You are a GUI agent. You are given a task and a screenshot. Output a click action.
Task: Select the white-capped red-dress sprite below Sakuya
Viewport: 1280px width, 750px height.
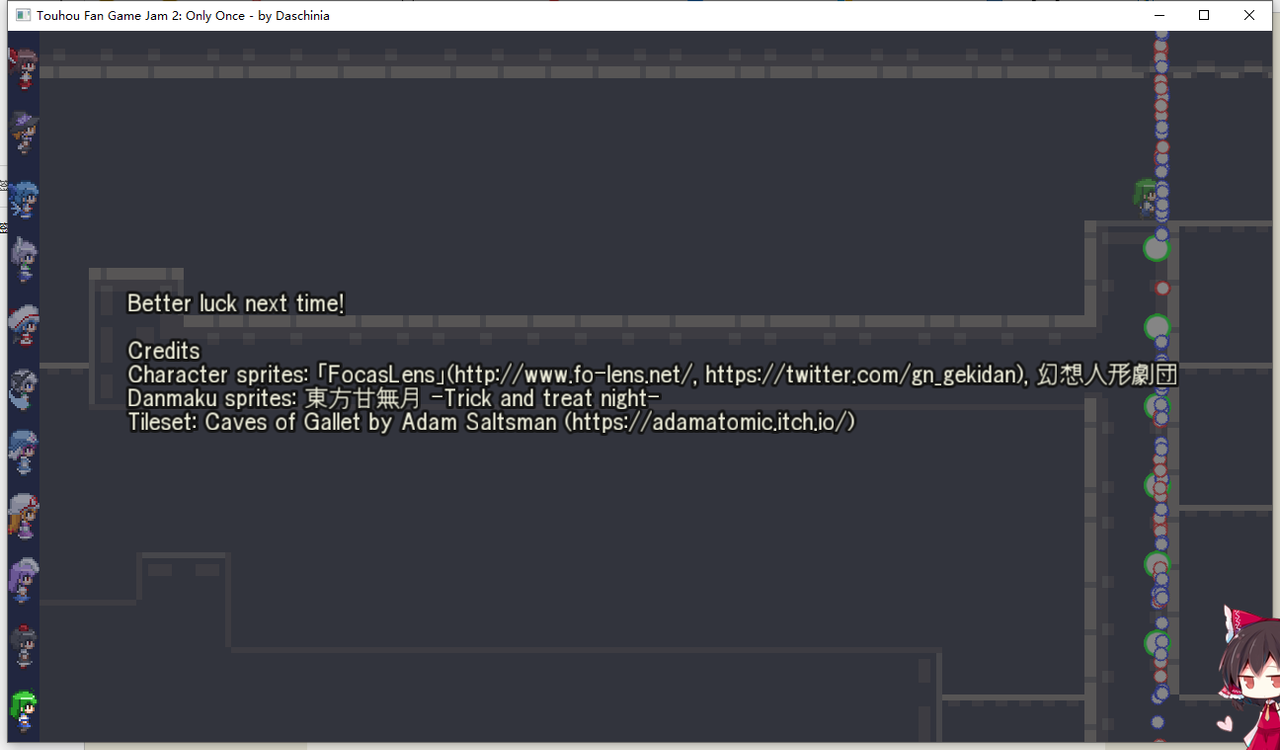[23, 324]
